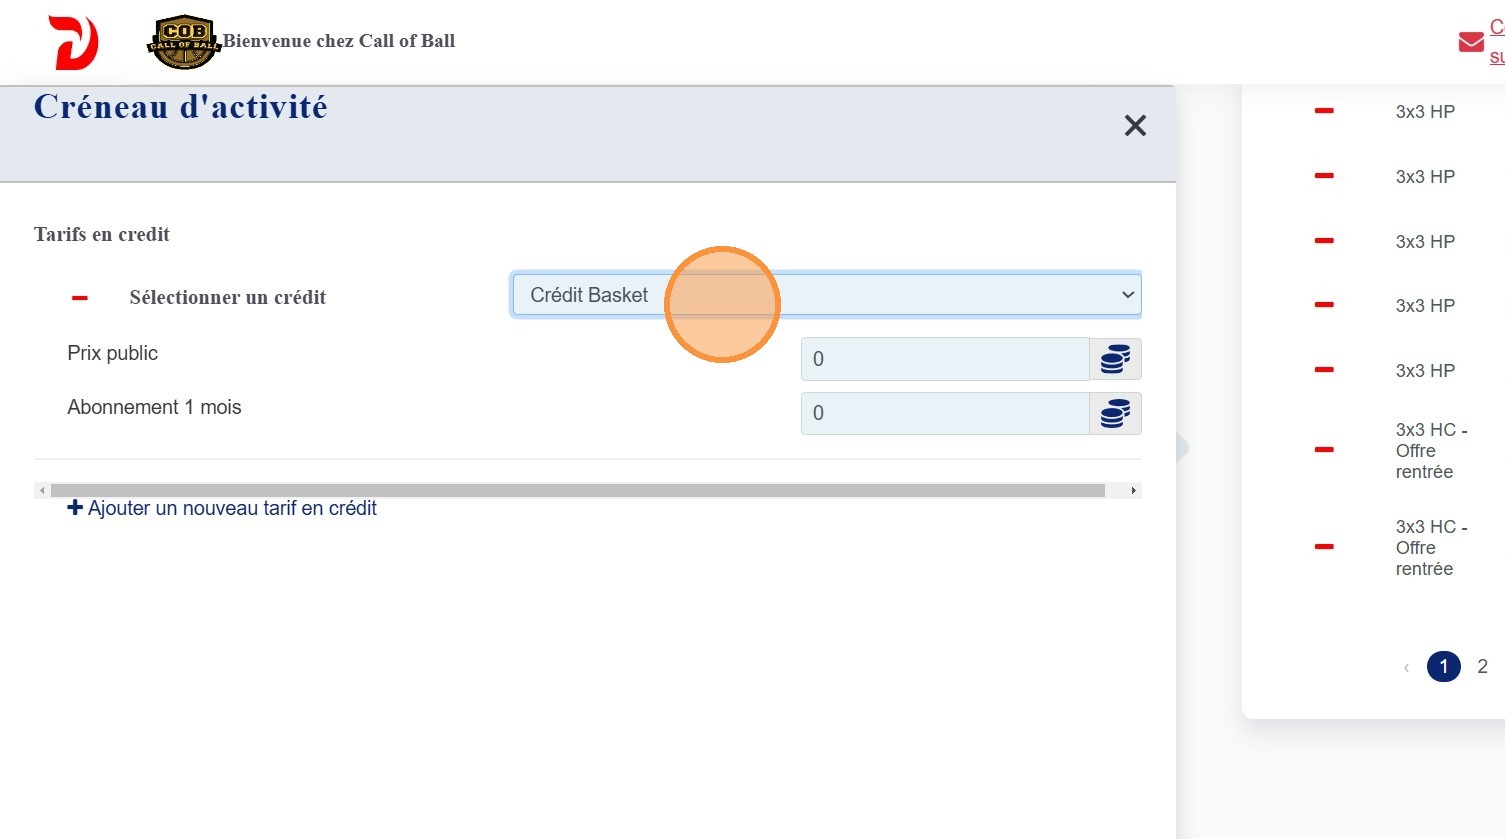Click the red minus on the last 3x3 HC - Offre rentrée
This screenshot has height=839, width=1505.
point(1324,547)
